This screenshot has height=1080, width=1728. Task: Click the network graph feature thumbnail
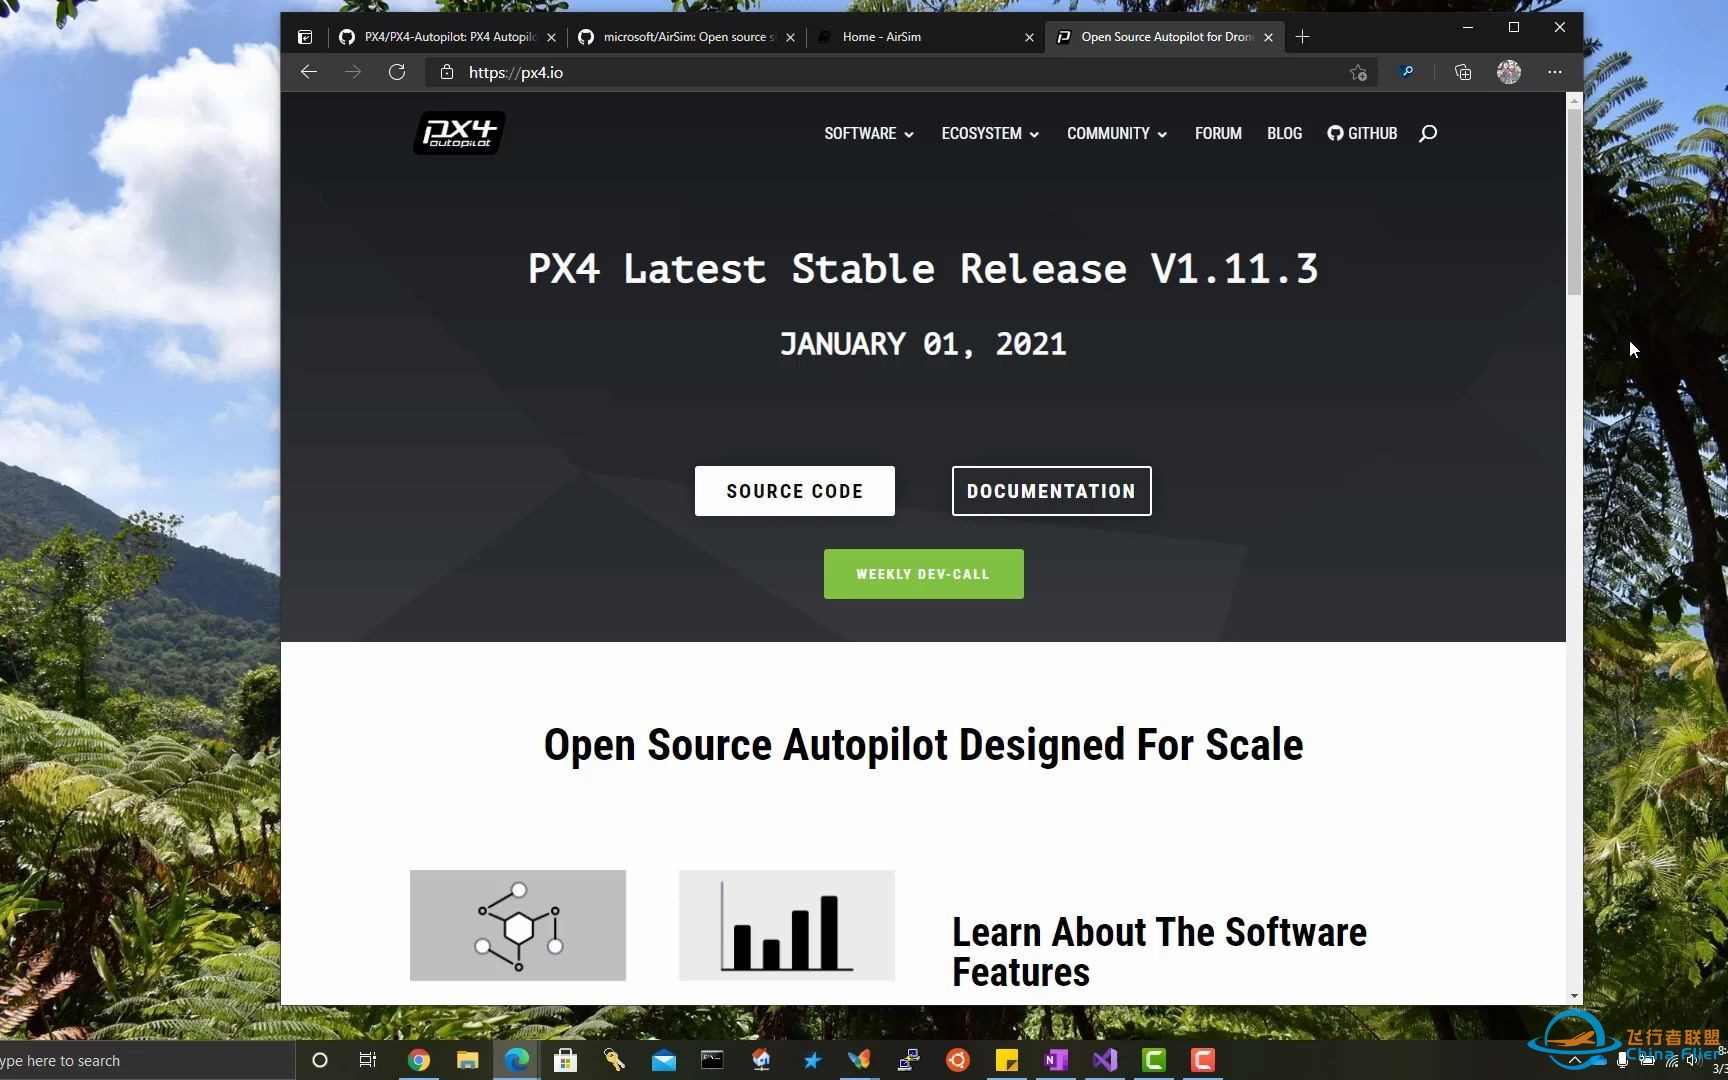(518, 925)
